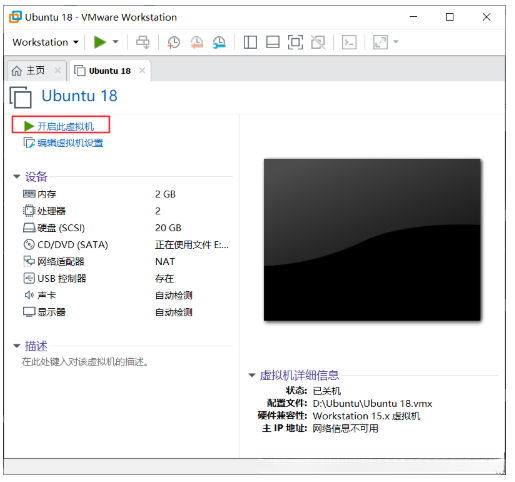Click the NAT network adapter value
This screenshot has height=482, width=515.
pos(165,262)
